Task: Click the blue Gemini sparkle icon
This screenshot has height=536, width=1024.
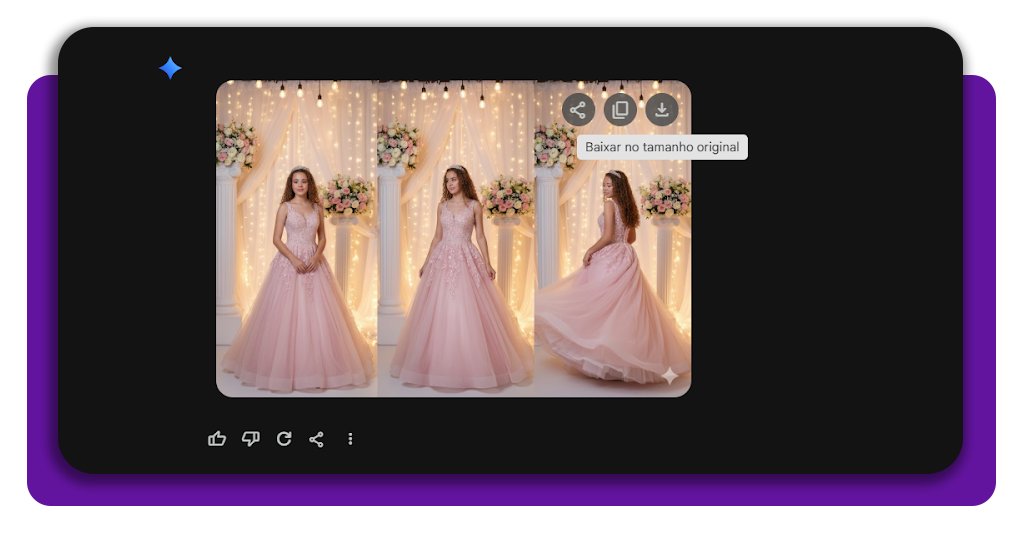Action: pyautogui.click(x=170, y=68)
